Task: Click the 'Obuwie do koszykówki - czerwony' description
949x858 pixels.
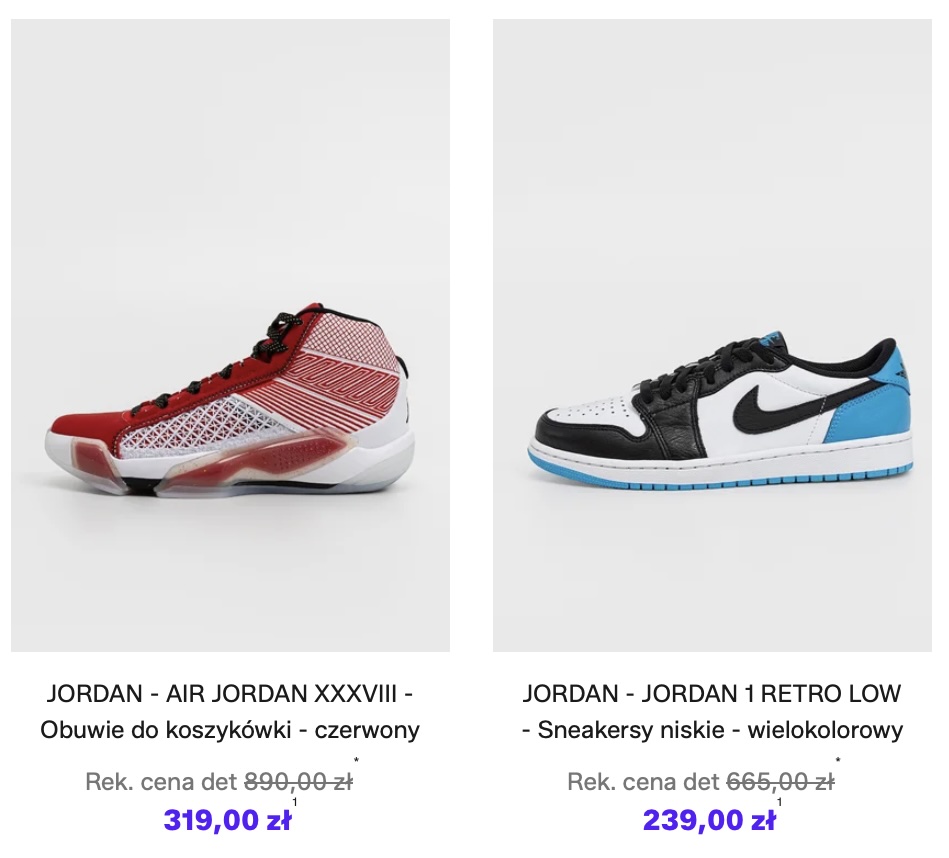Action: tap(230, 730)
